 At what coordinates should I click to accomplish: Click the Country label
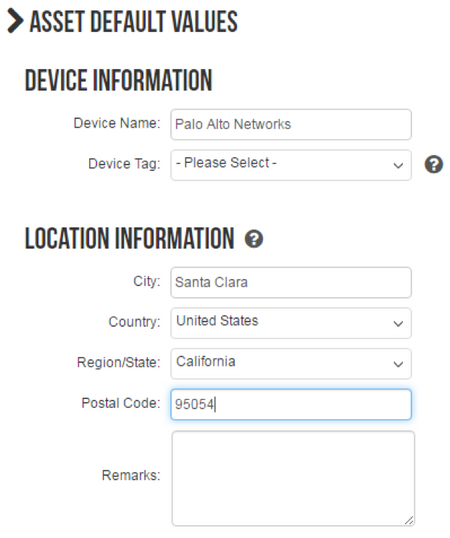[134, 322]
